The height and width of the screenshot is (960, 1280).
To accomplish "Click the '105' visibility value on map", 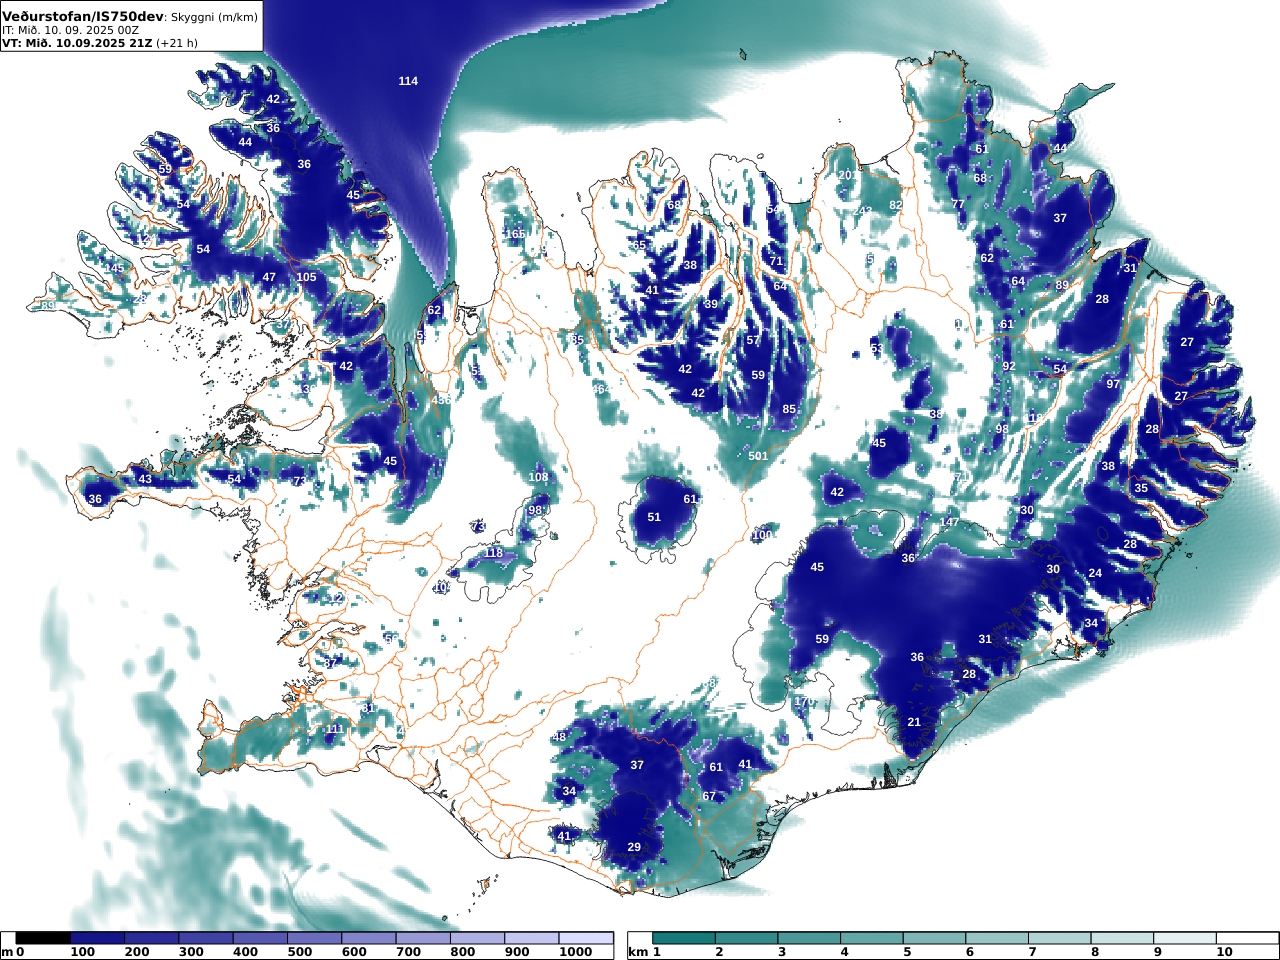I will coord(306,277).
